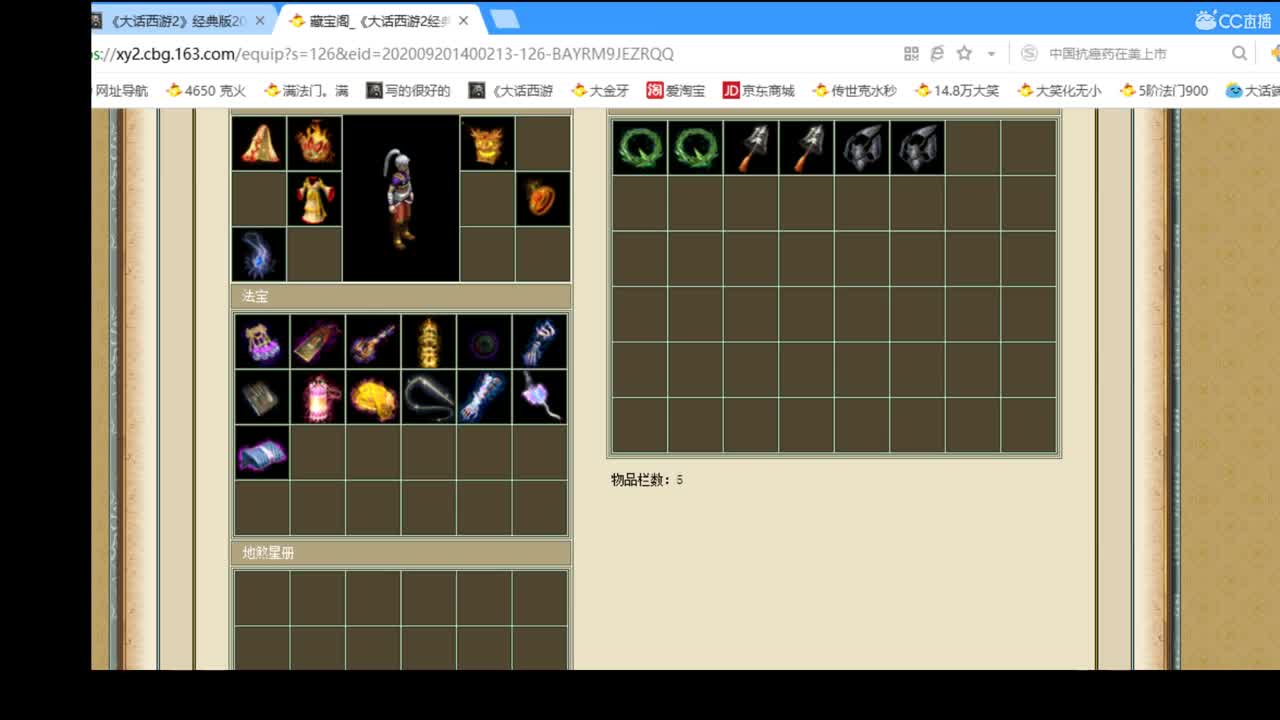The width and height of the screenshot is (1280, 720).
Task: Click the silver whip treasure icon
Action: tap(429, 397)
